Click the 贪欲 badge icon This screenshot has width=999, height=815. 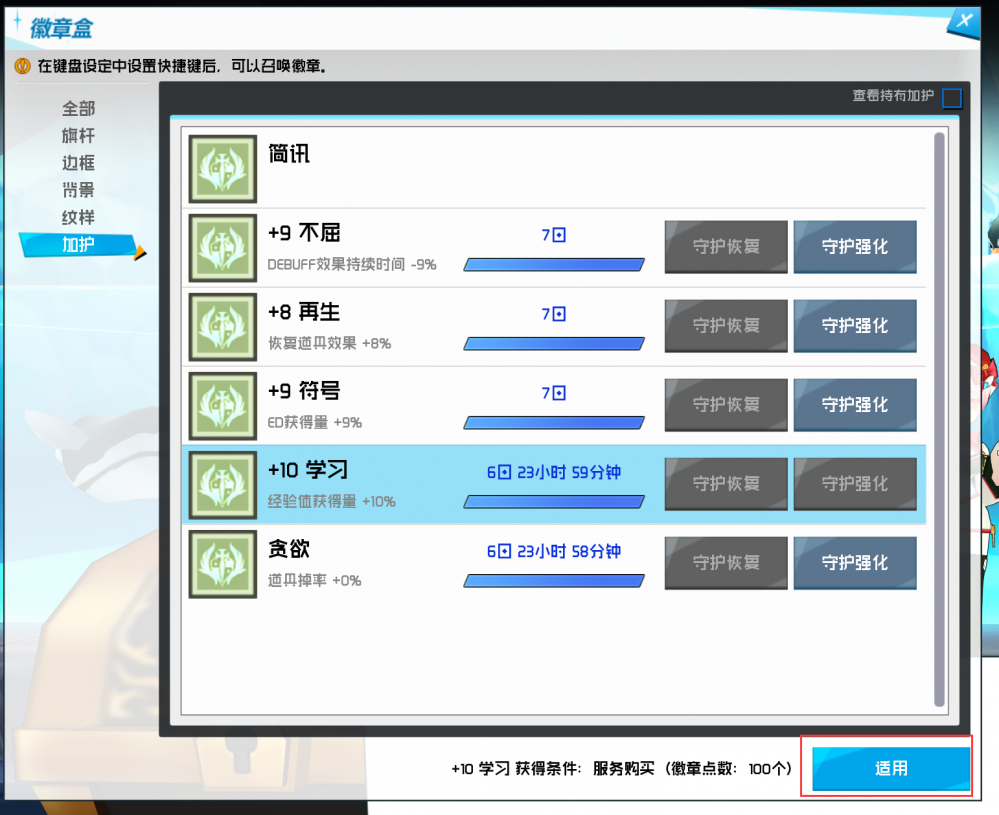(221, 563)
